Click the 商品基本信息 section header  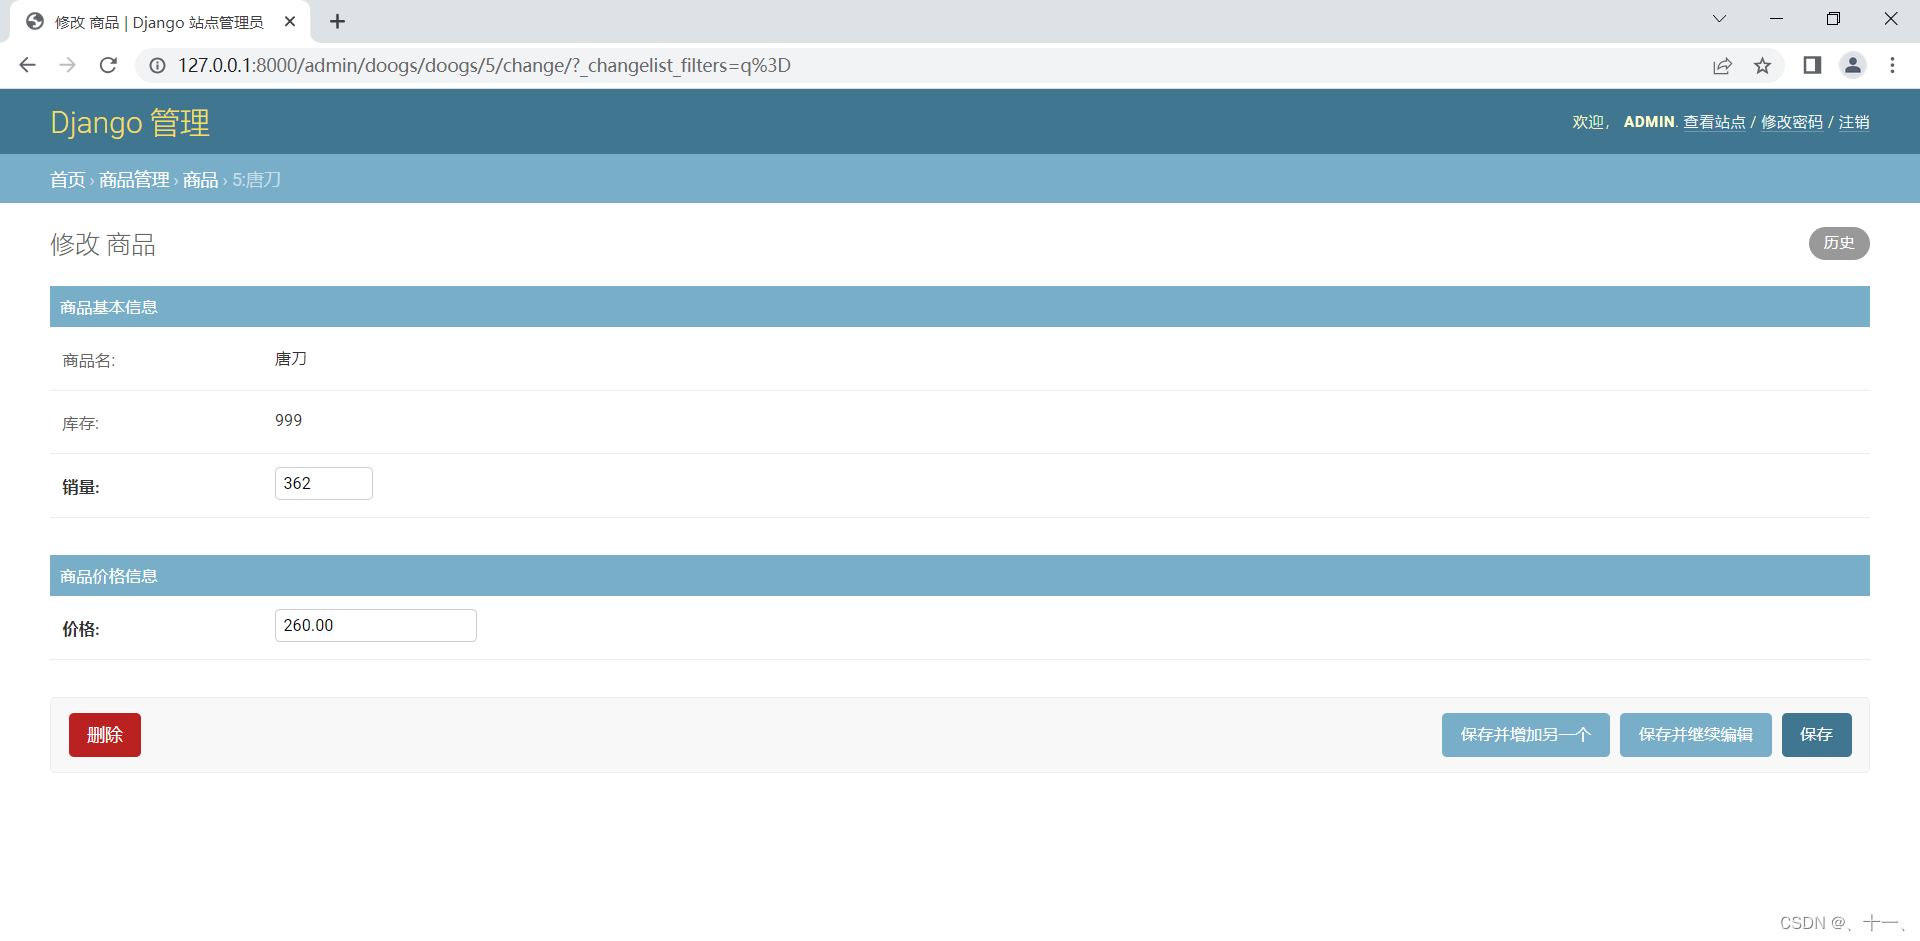click(960, 307)
